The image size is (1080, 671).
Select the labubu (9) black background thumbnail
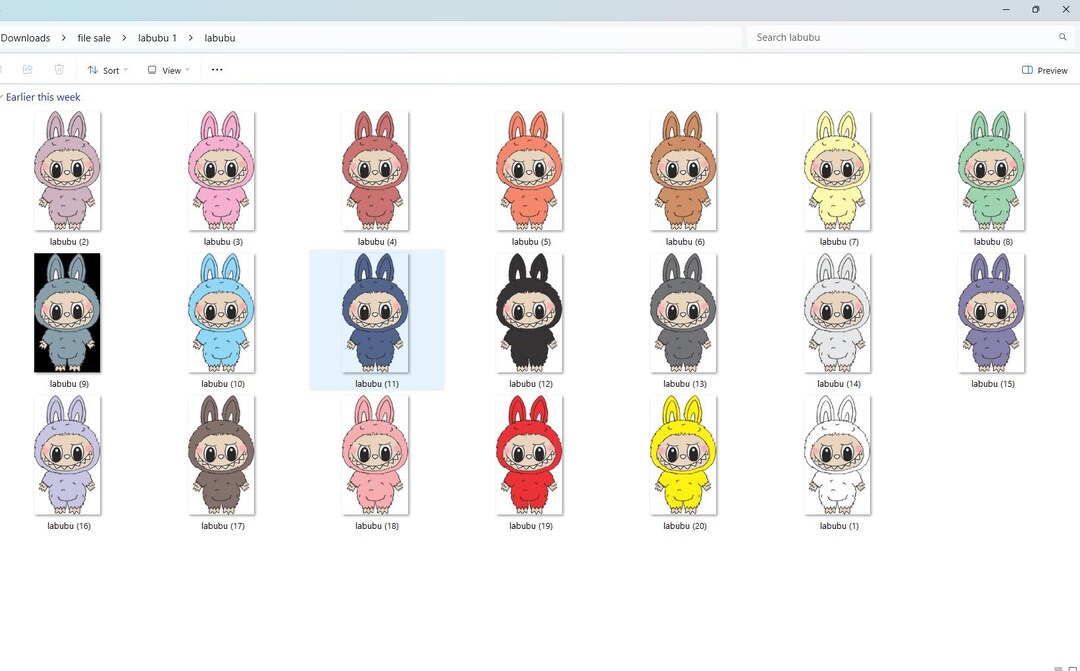[x=67, y=312]
